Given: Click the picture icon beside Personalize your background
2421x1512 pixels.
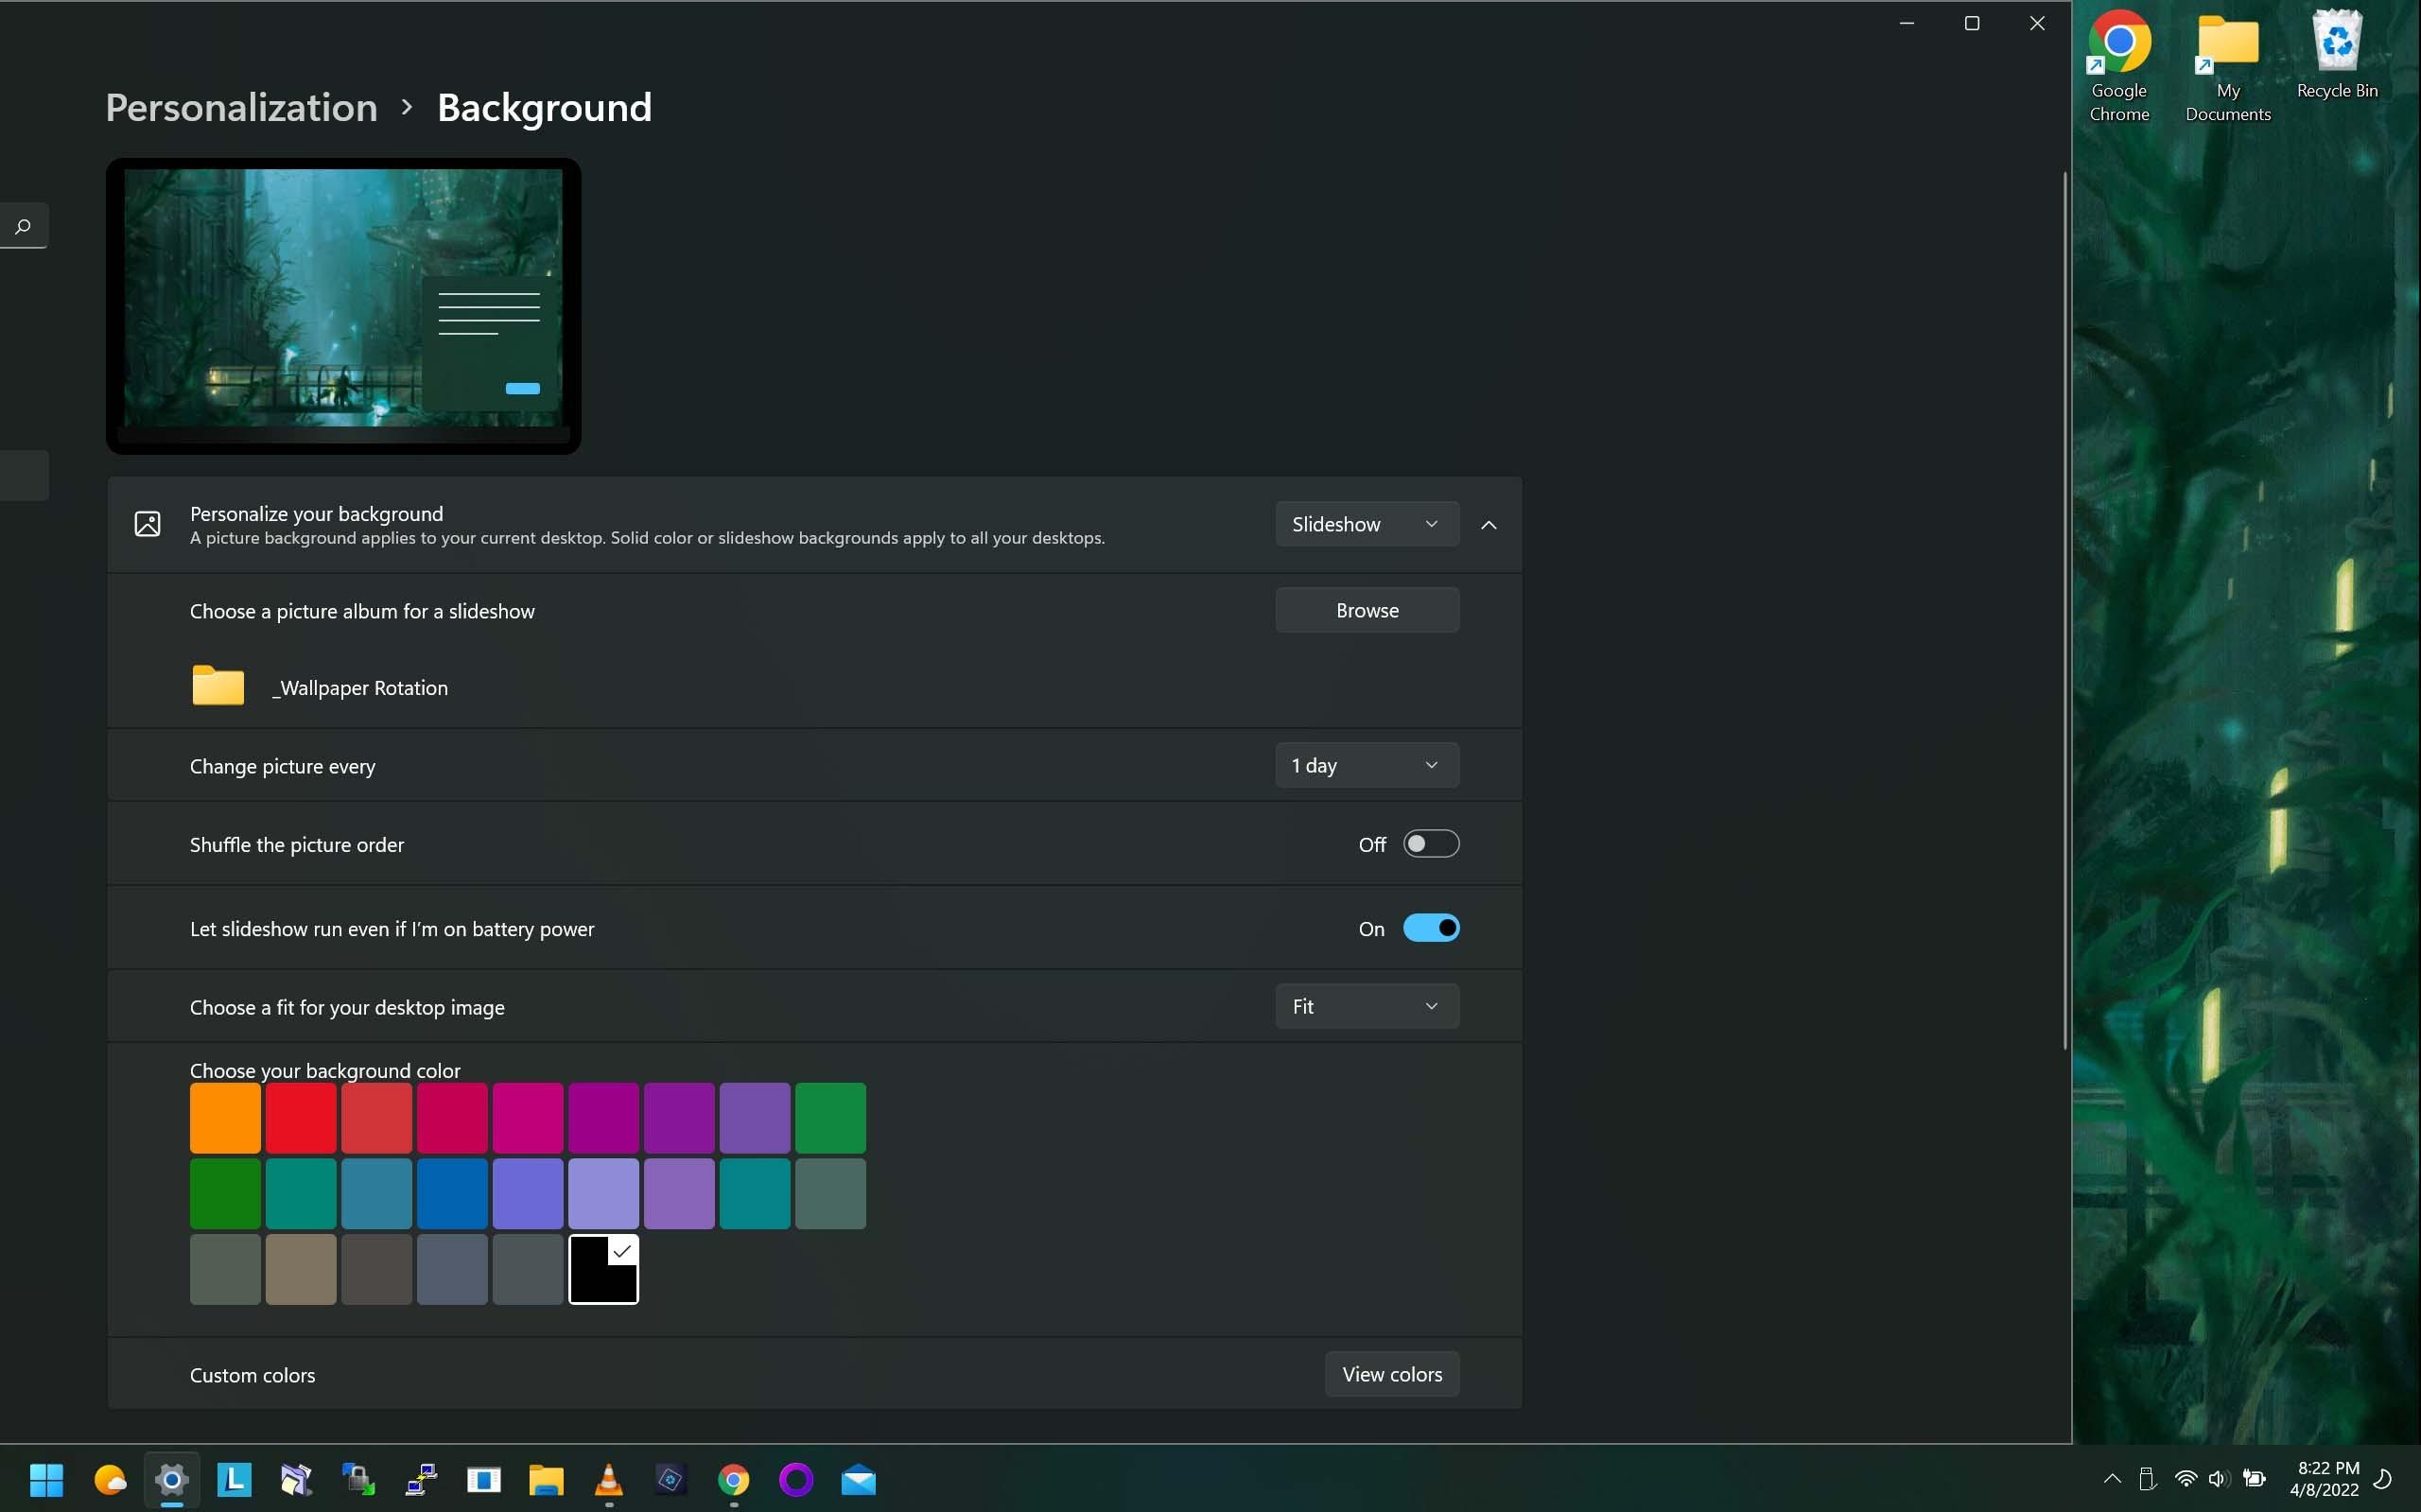Looking at the screenshot, I should click(x=147, y=524).
